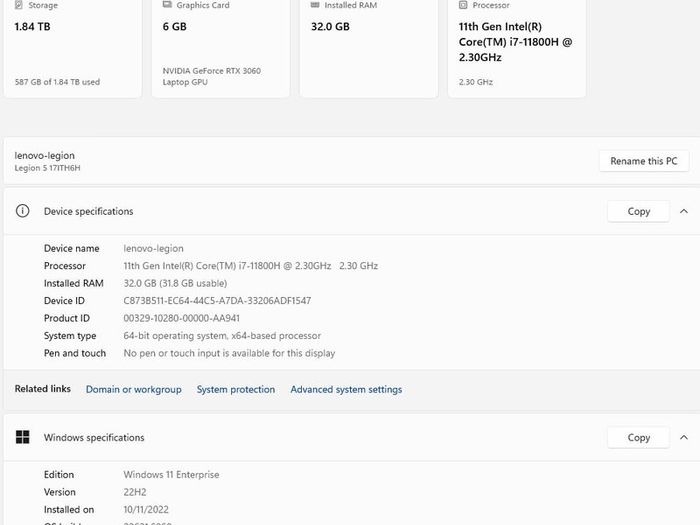The image size is (700, 525).
Task: Click the Product ID label
Action: [x=67, y=318]
